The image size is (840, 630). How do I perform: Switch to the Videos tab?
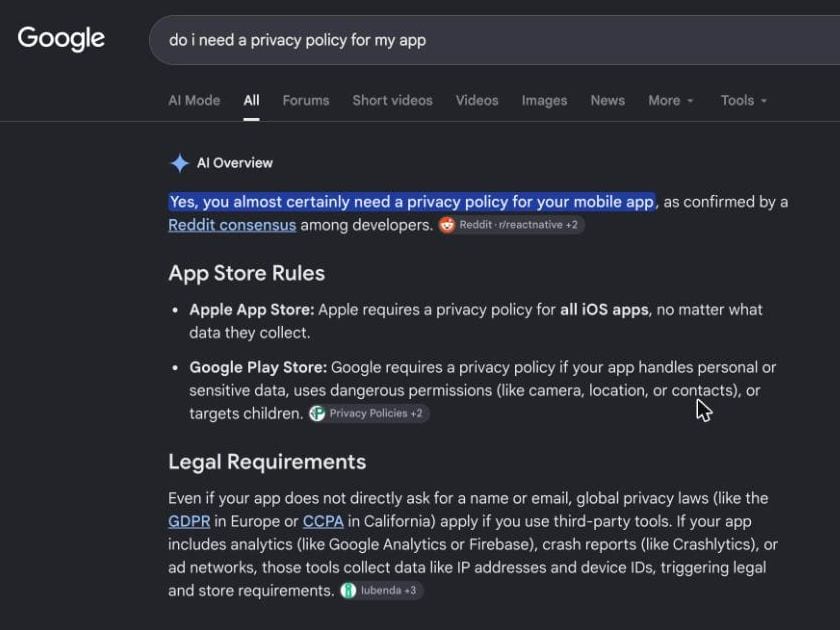pyautogui.click(x=477, y=100)
